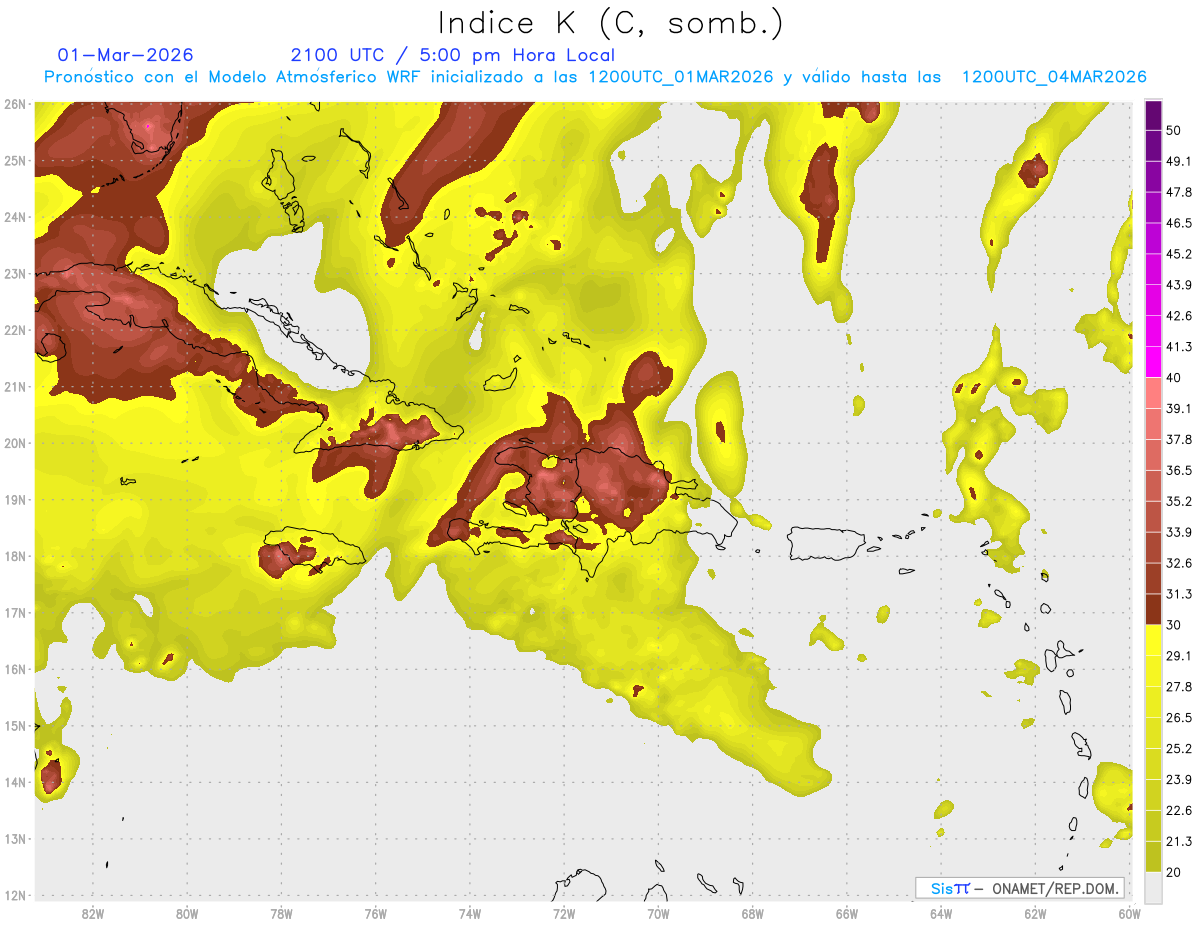This screenshot has height=927, width=1200.
Task: Click the colorbar label '50'
Action: (1174, 130)
